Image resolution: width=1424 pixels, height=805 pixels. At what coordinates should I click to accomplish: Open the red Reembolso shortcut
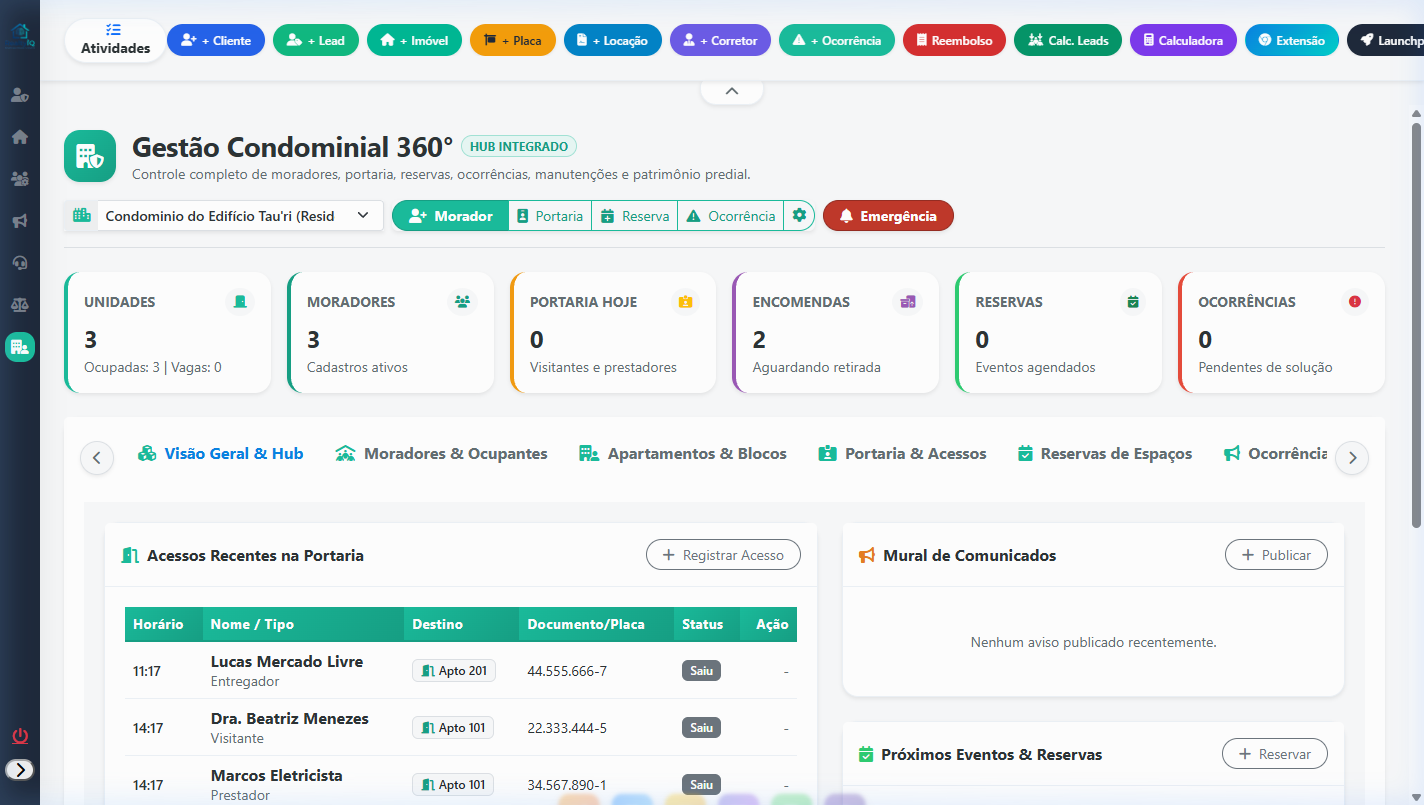954,41
